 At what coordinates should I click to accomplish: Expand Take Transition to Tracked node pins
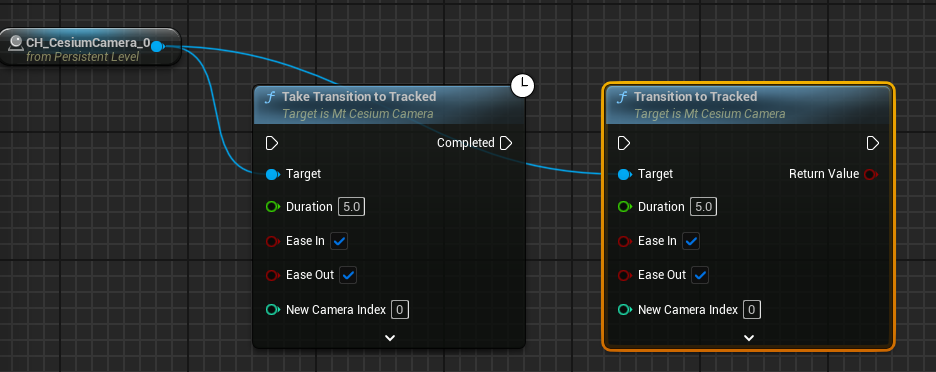click(x=390, y=338)
